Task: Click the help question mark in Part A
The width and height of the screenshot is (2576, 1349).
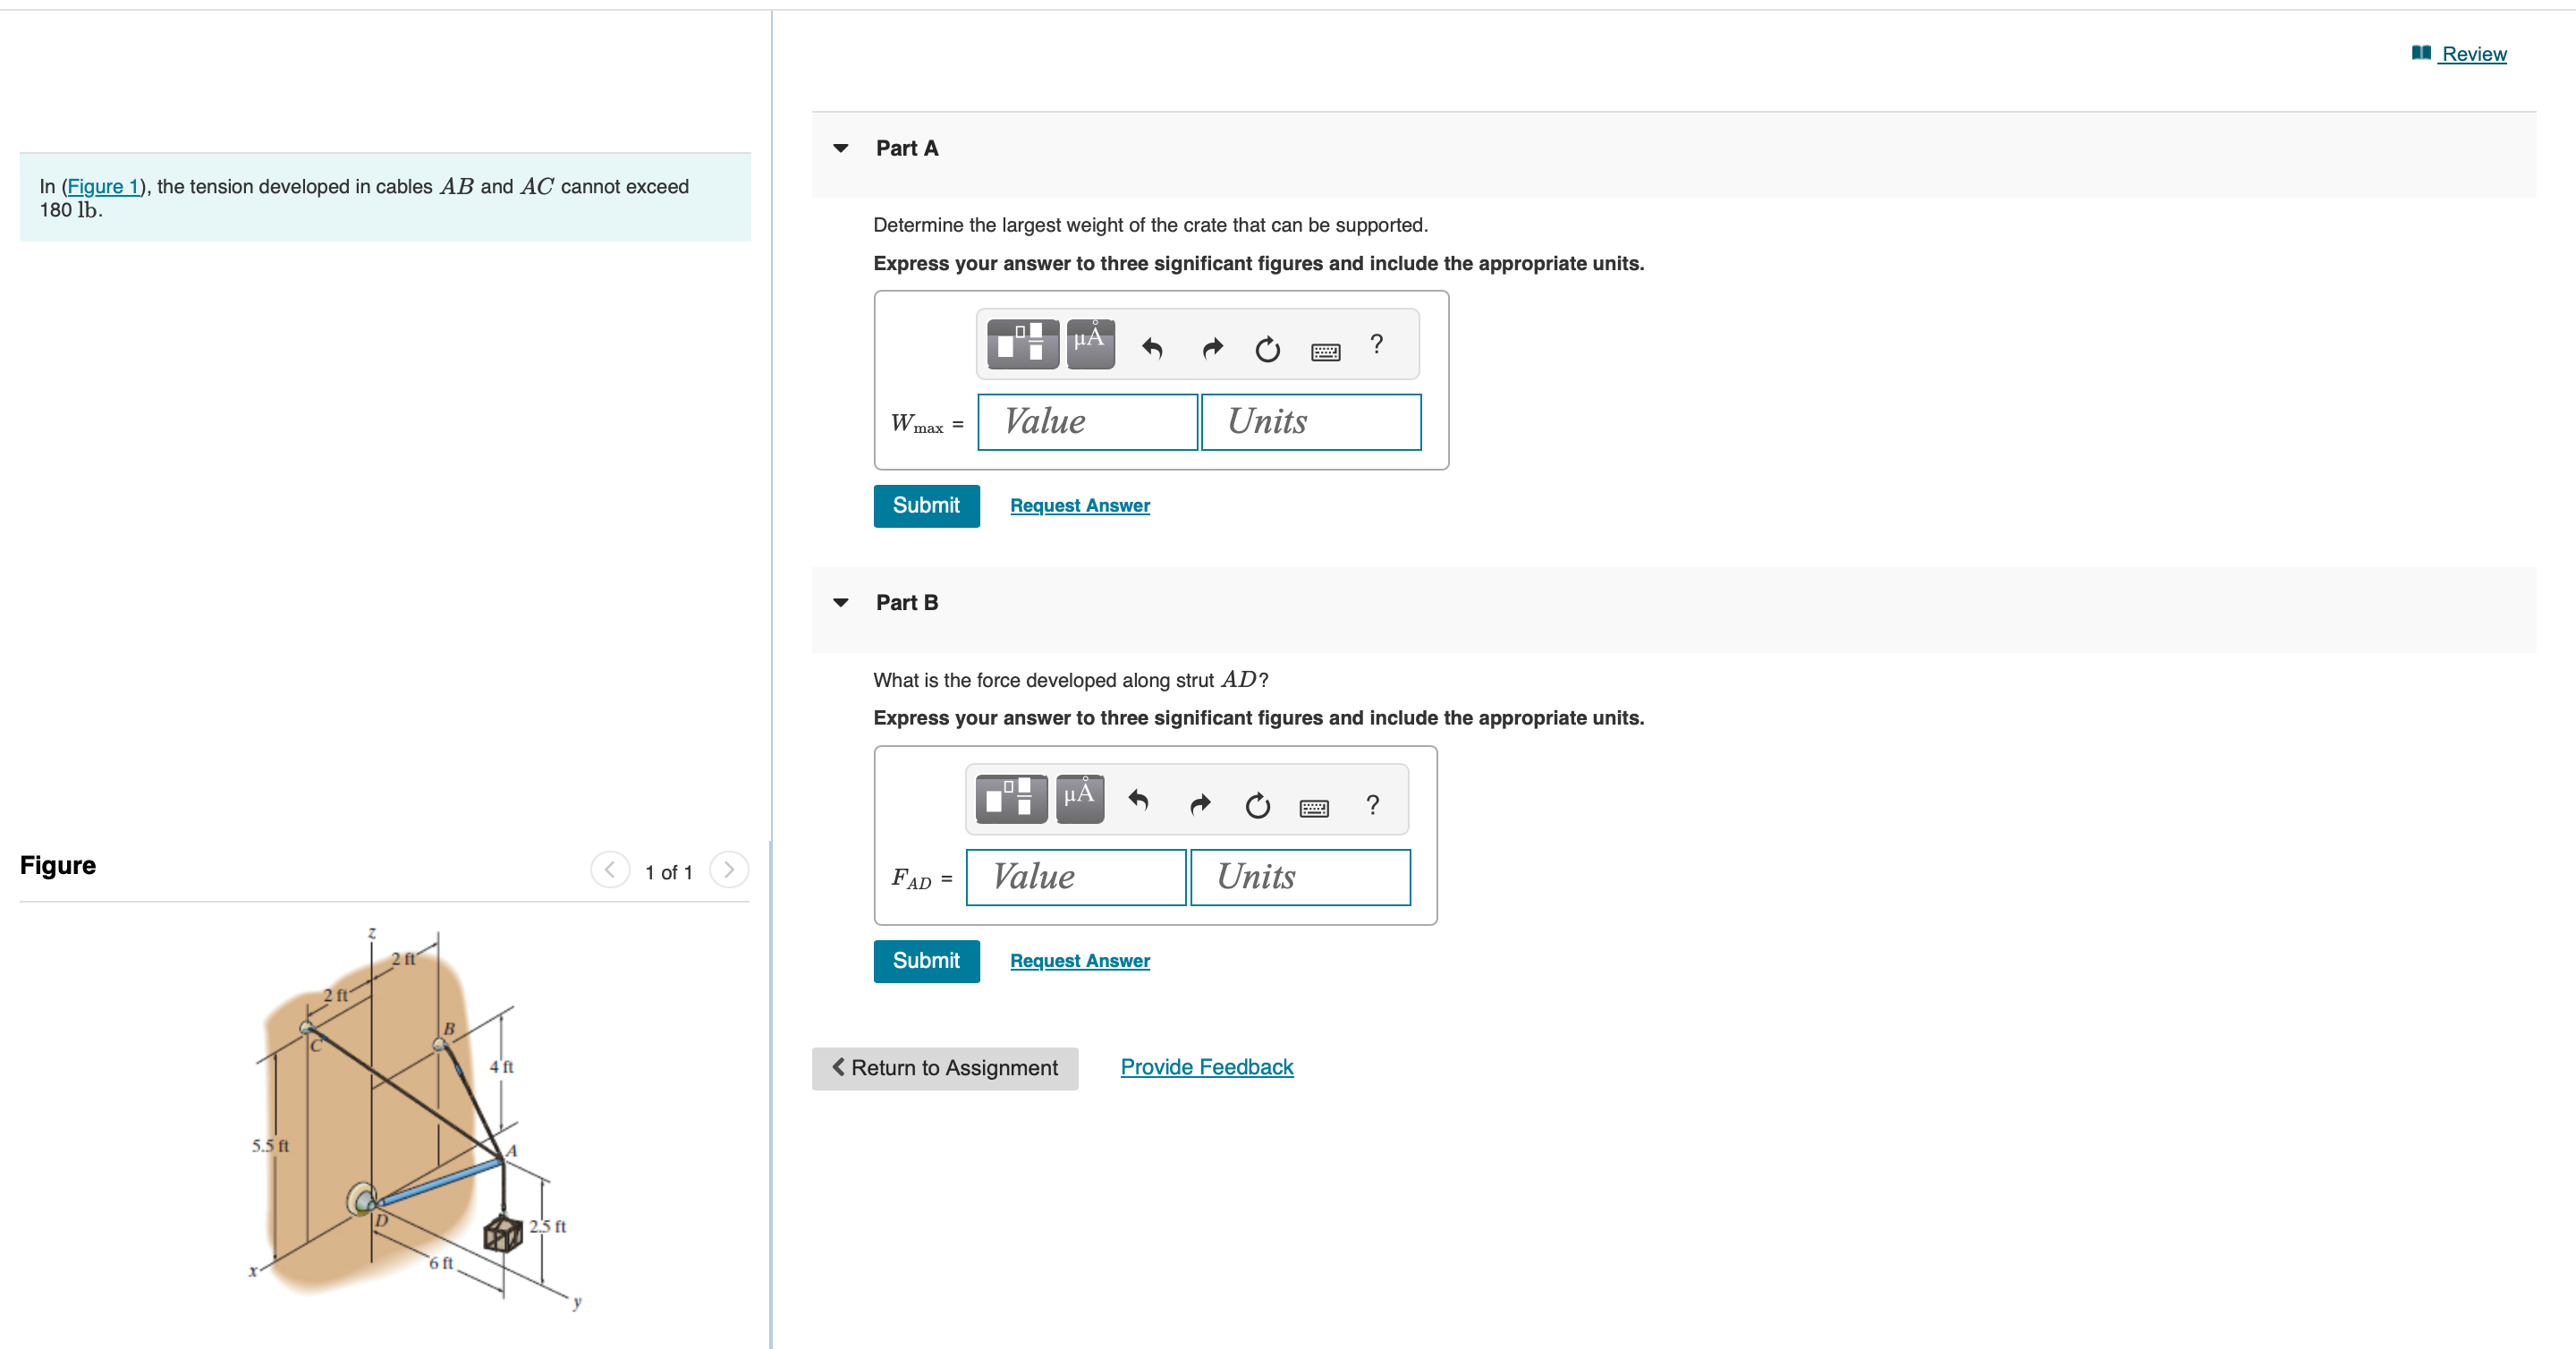Action: pyautogui.click(x=1376, y=345)
